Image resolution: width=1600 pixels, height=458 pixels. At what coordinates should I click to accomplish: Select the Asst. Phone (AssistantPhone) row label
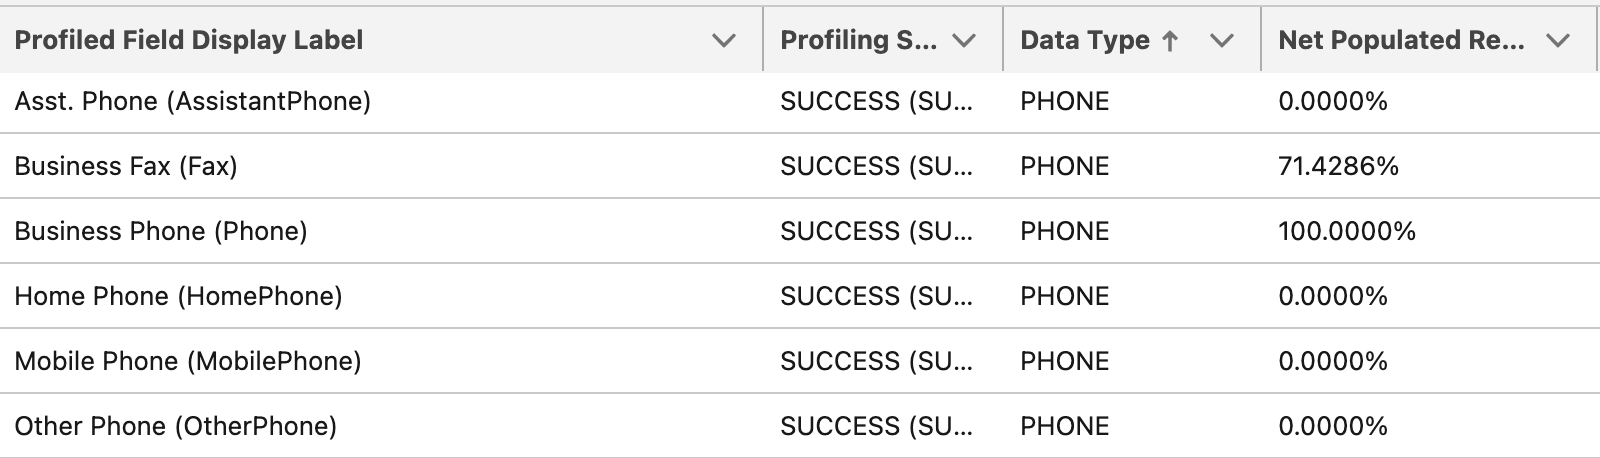[193, 101]
